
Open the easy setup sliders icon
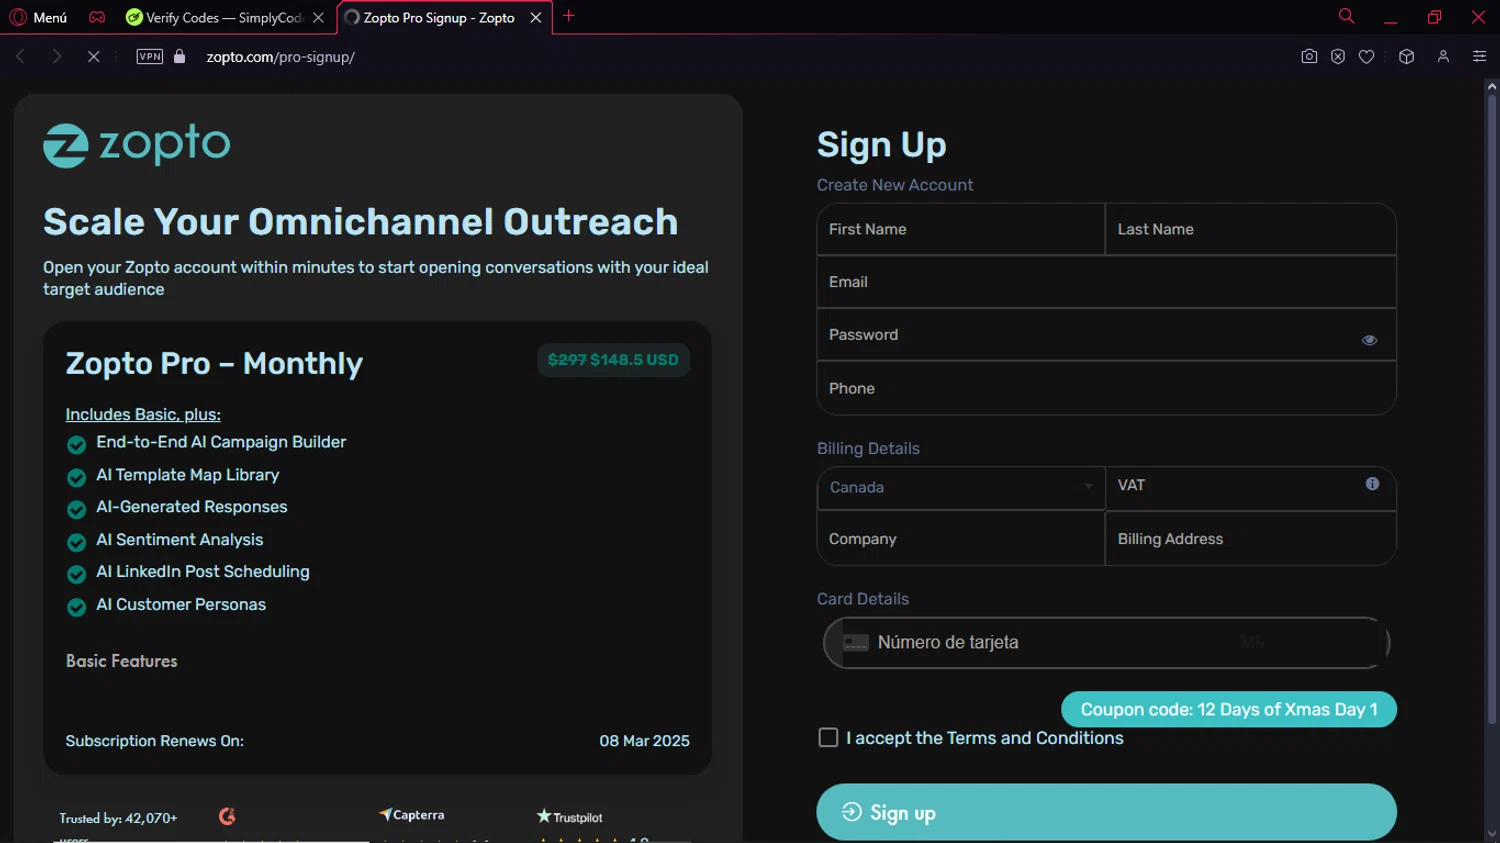pyautogui.click(x=1479, y=57)
